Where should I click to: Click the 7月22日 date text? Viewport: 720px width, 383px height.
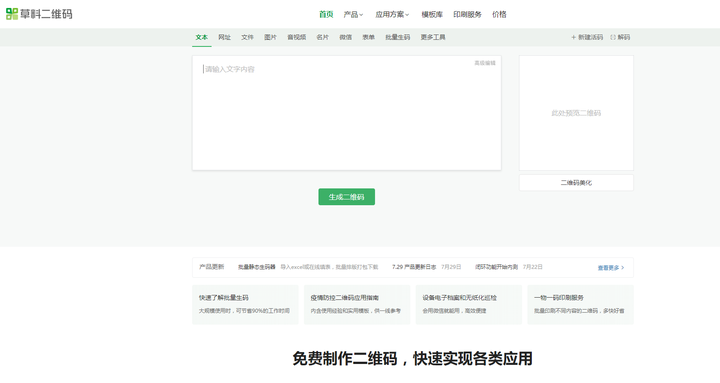point(533,267)
